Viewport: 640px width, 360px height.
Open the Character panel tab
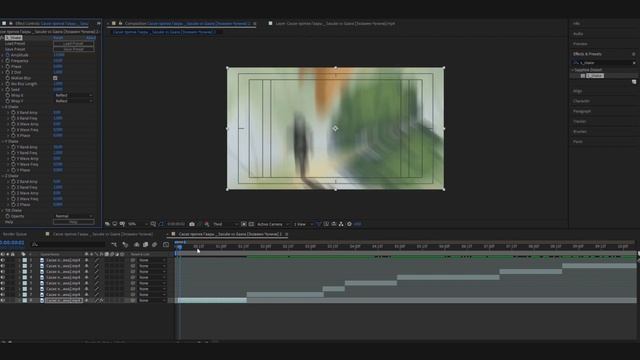(x=581, y=101)
